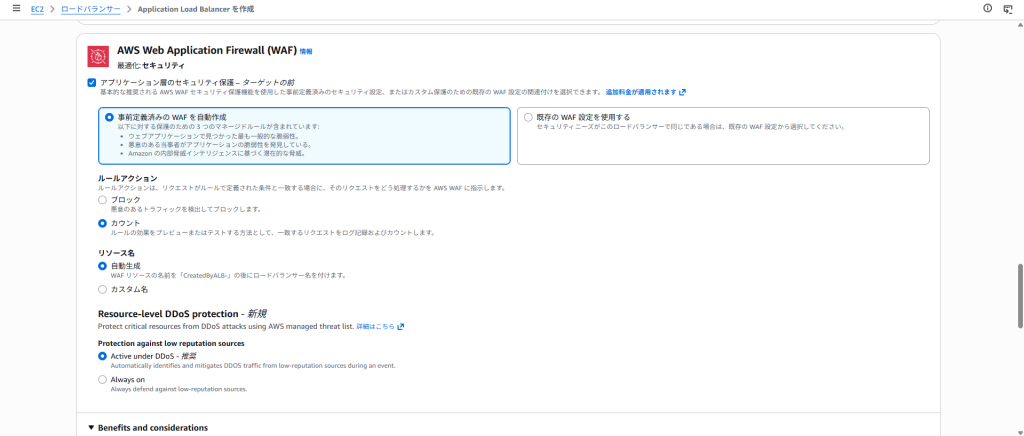1024x436 pixels.
Task: Open the external link icon after 詳細はこちら
Action: click(400, 326)
